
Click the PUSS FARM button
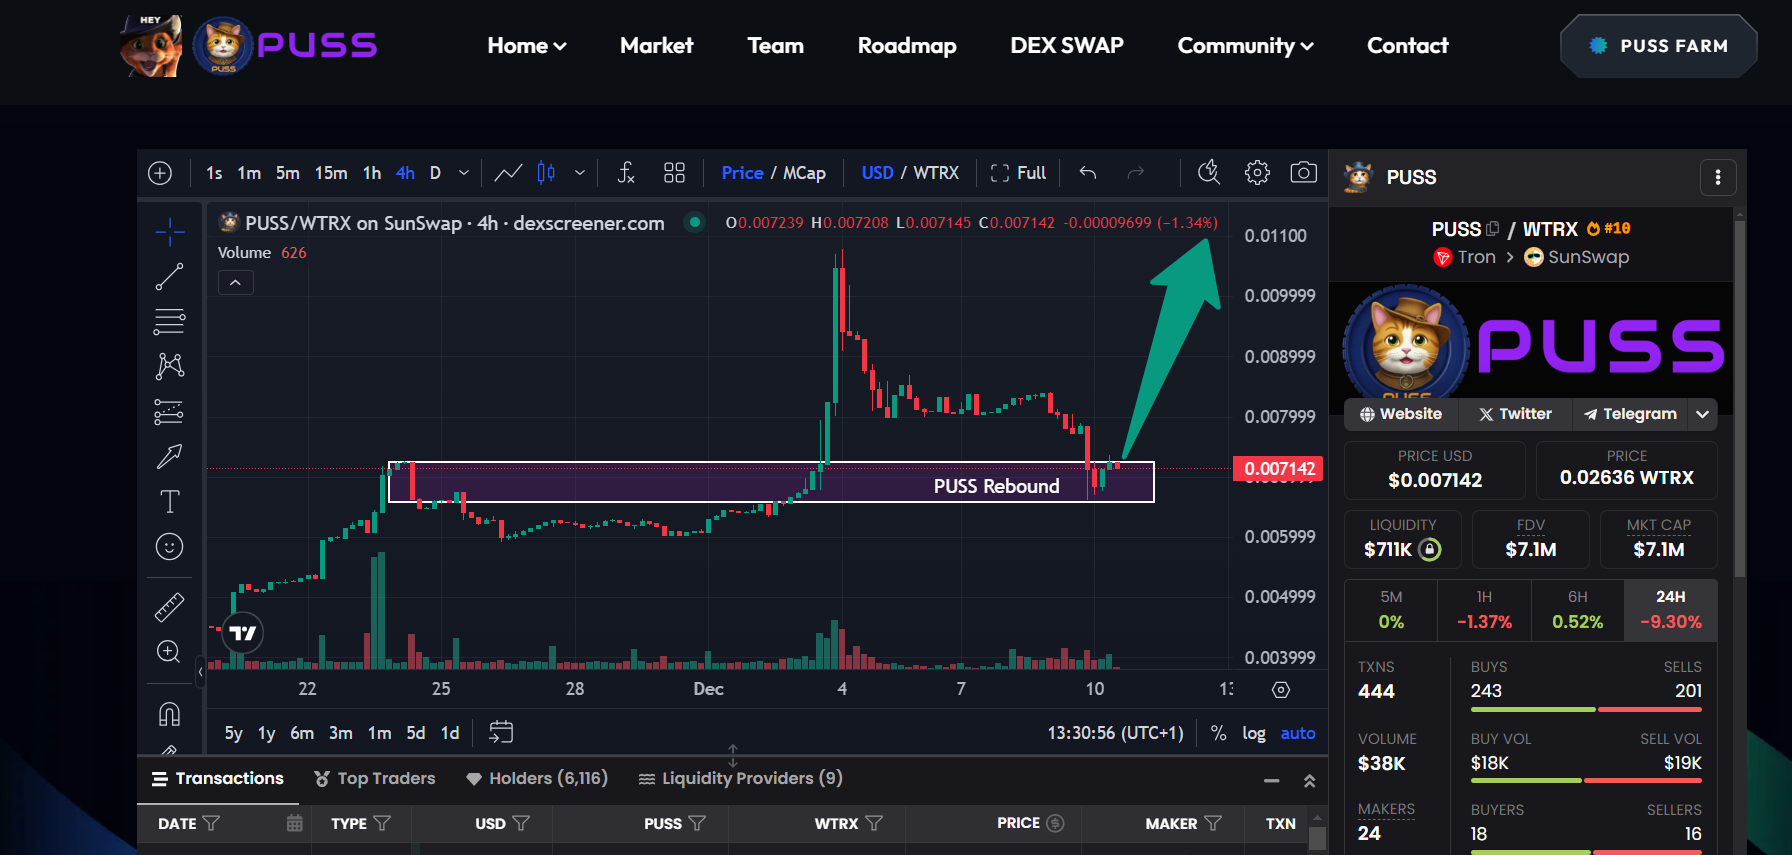[x=1659, y=46]
